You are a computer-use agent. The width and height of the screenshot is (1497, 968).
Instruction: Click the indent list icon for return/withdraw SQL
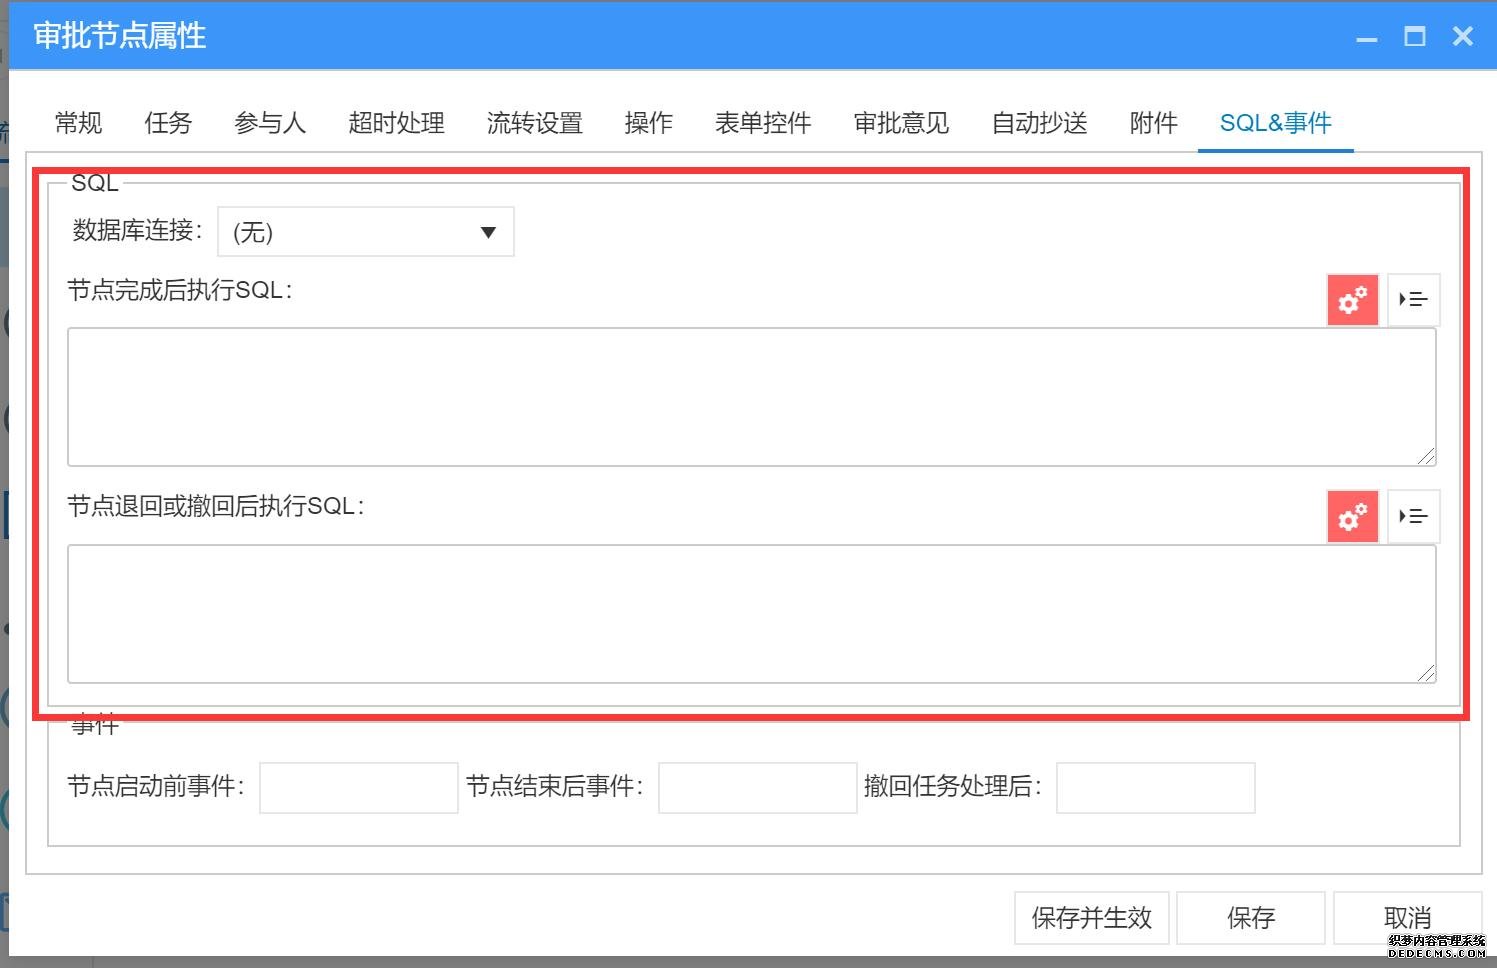[x=1413, y=517]
